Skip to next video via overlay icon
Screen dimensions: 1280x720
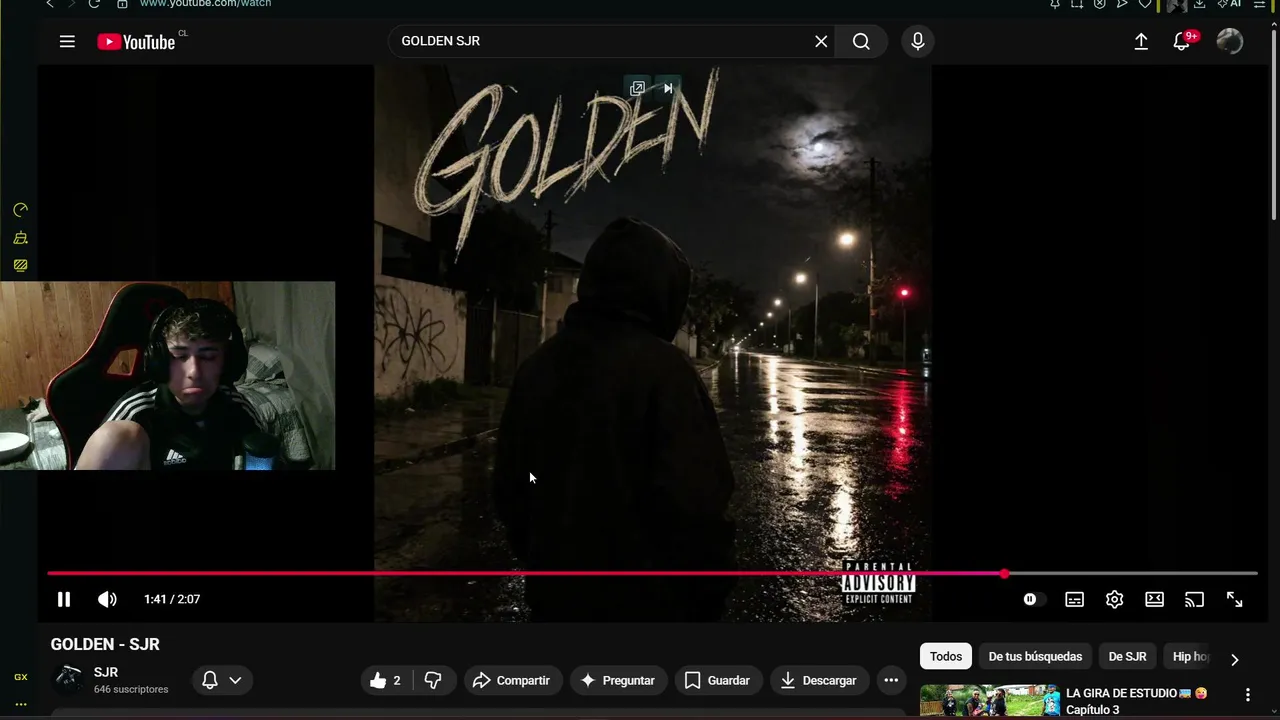coord(668,88)
